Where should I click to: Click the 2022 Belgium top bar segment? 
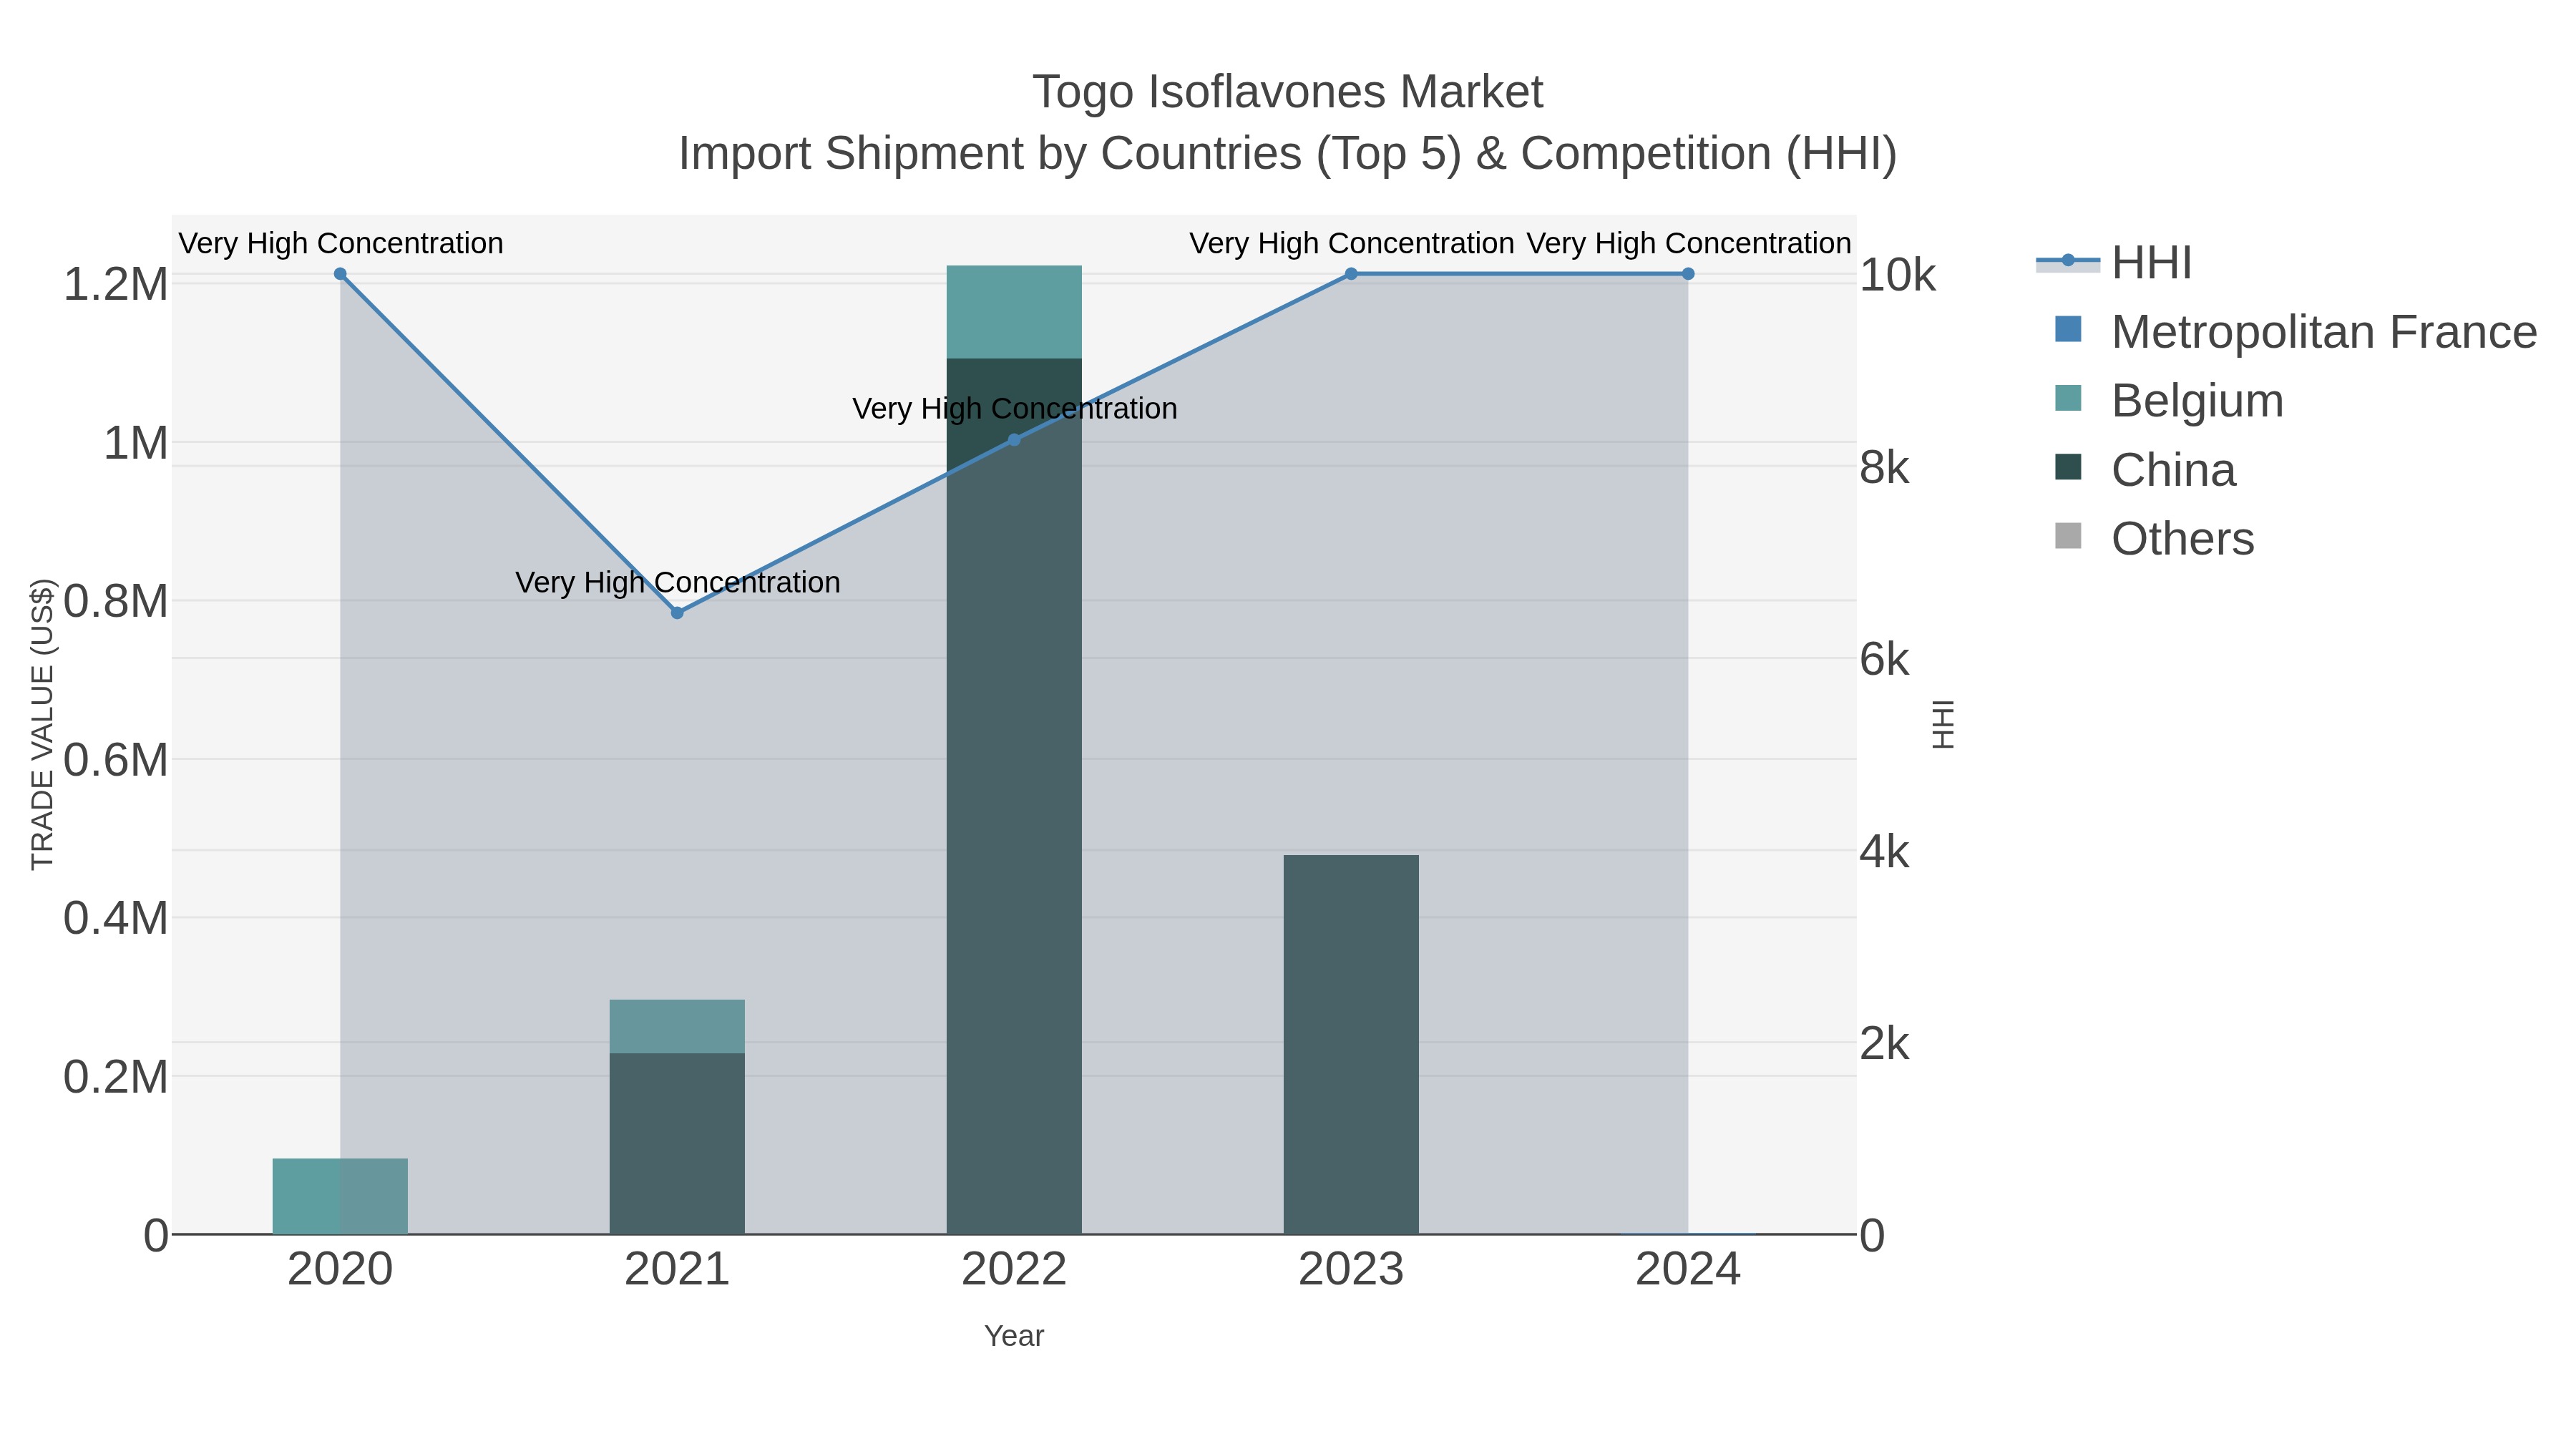1014,312
